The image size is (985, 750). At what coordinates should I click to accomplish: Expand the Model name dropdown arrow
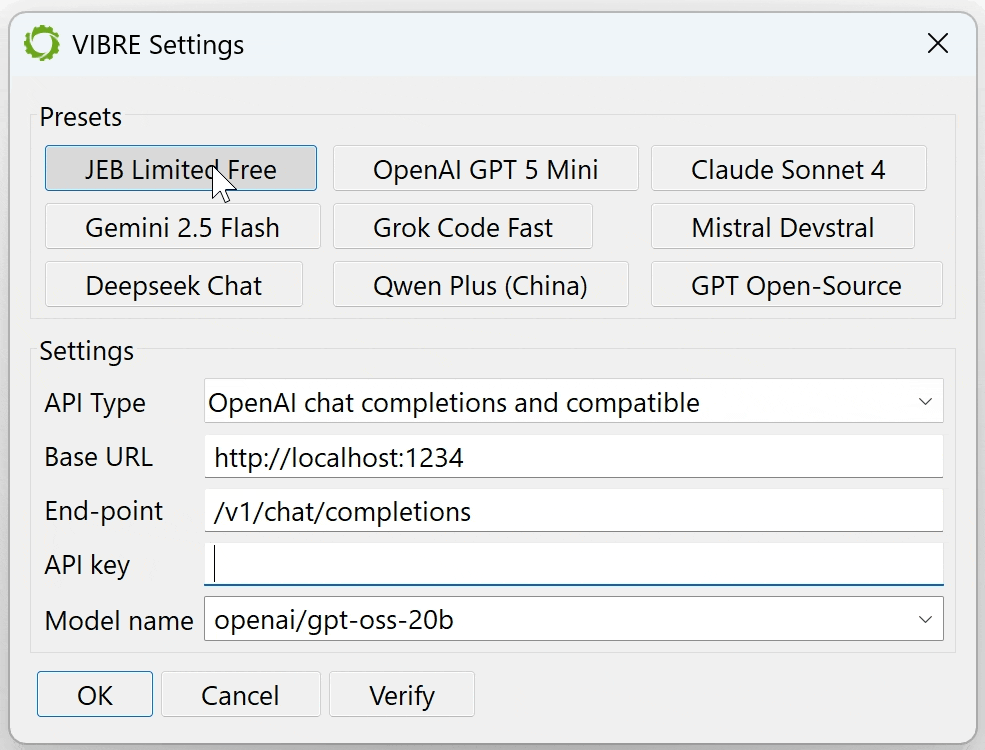point(925,619)
